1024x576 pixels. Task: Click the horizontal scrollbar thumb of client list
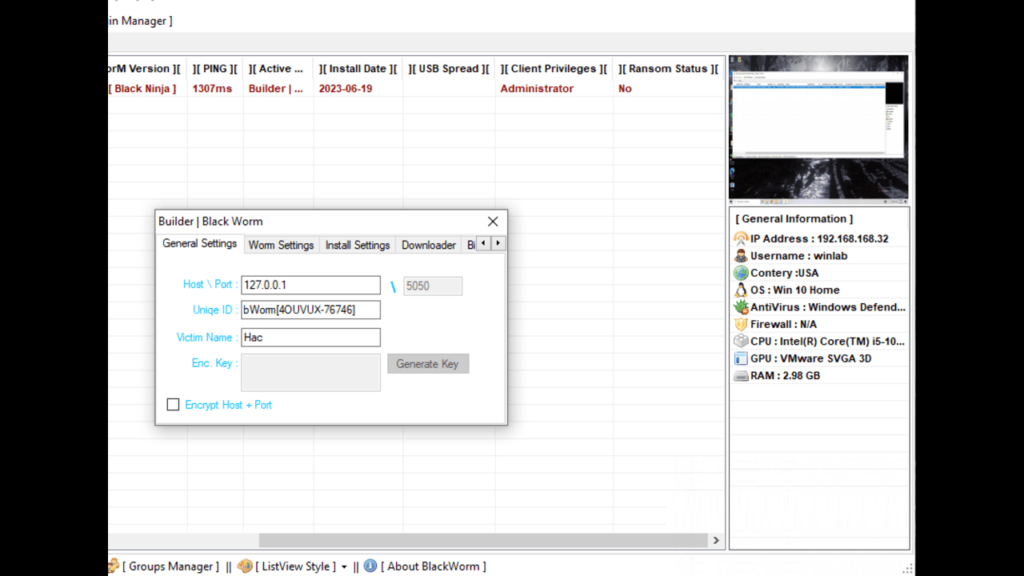[x=483, y=540]
